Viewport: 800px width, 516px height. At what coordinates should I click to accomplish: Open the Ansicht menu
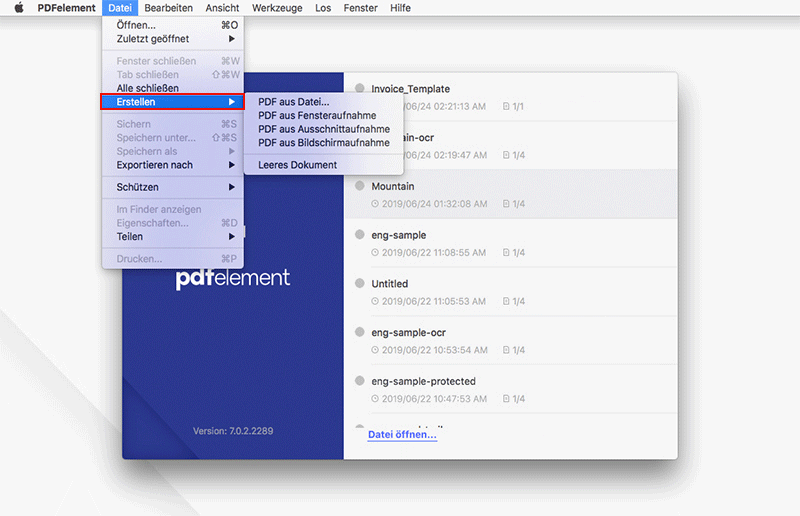(222, 8)
